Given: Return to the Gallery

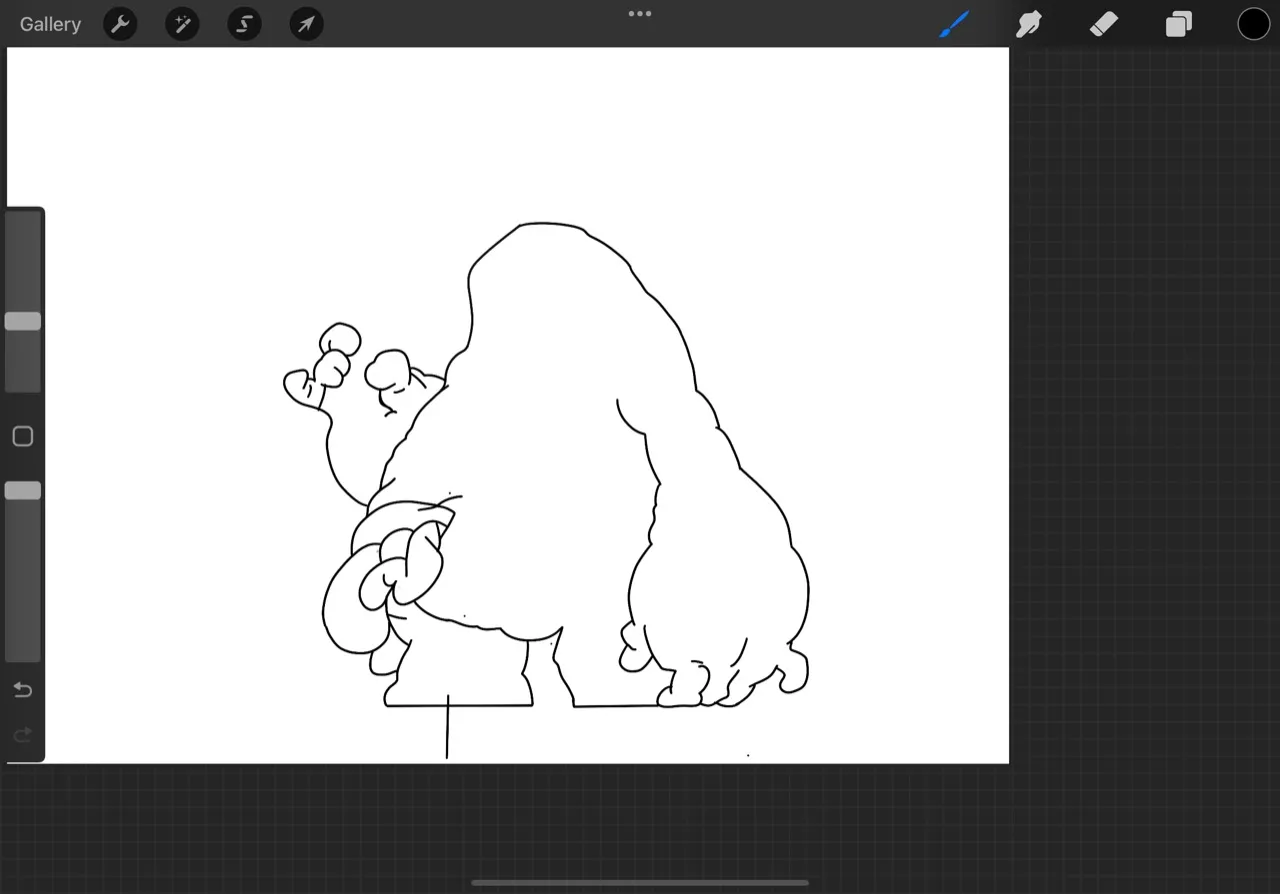Looking at the screenshot, I should coord(50,24).
